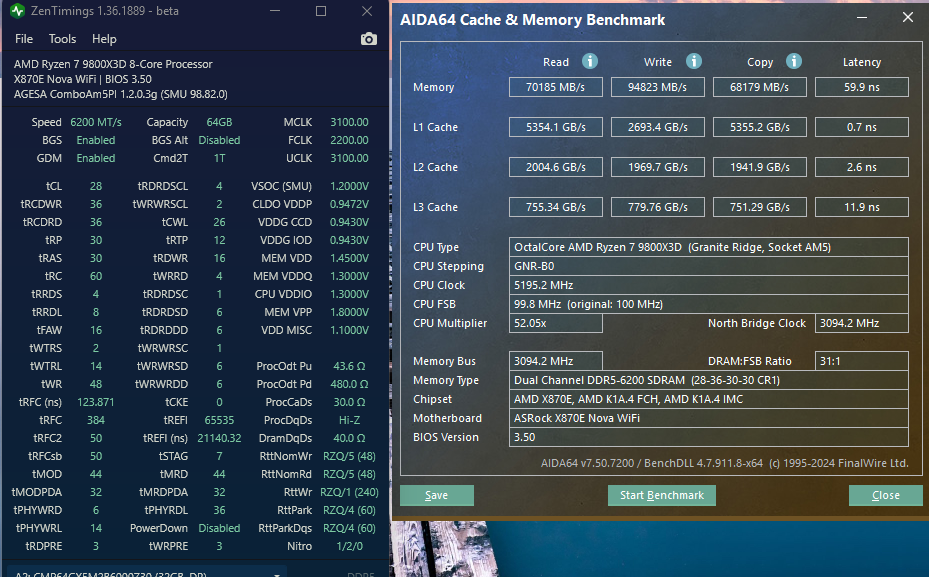Click the L3 Cache Write result field
The image size is (929, 577).
(x=657, y=207)
